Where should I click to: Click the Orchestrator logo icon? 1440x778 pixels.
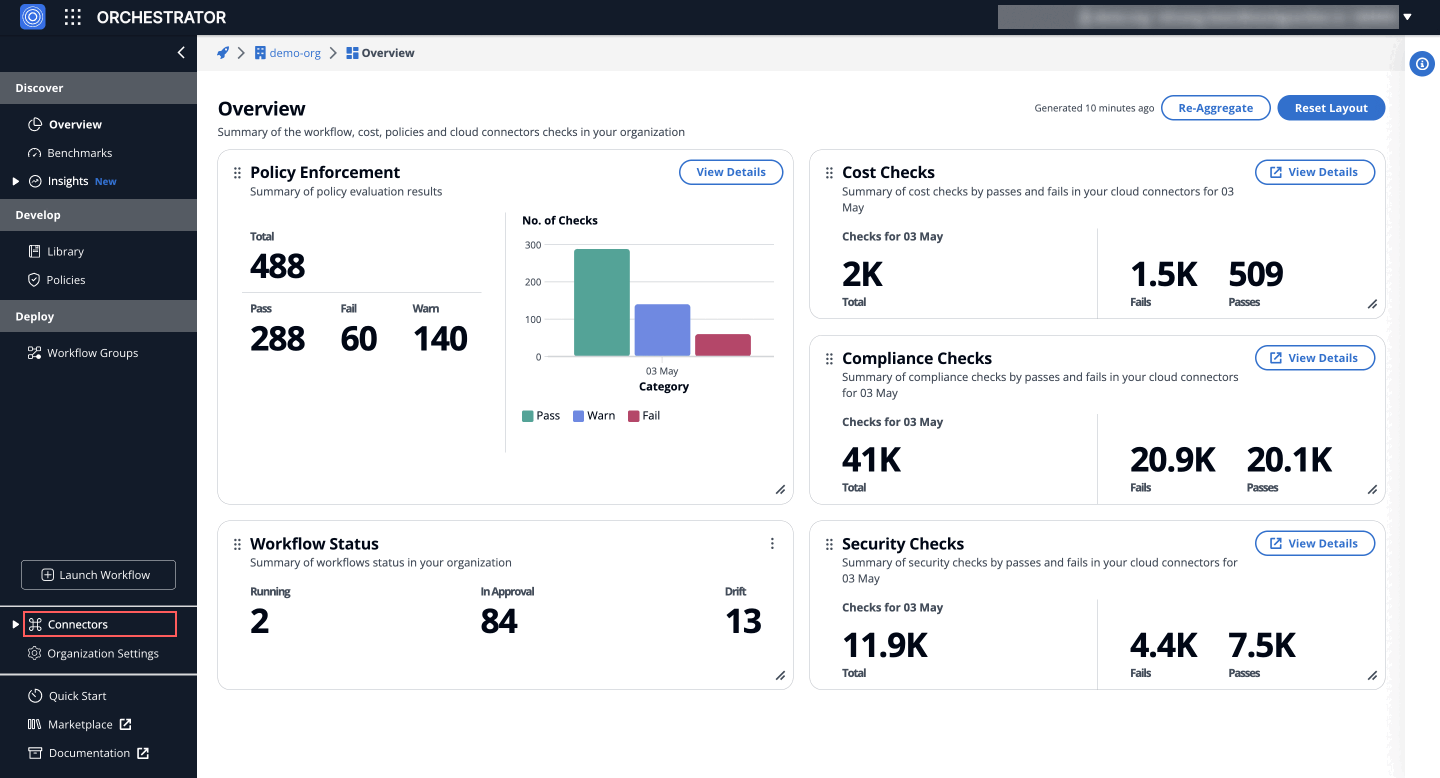pos(33,17)
